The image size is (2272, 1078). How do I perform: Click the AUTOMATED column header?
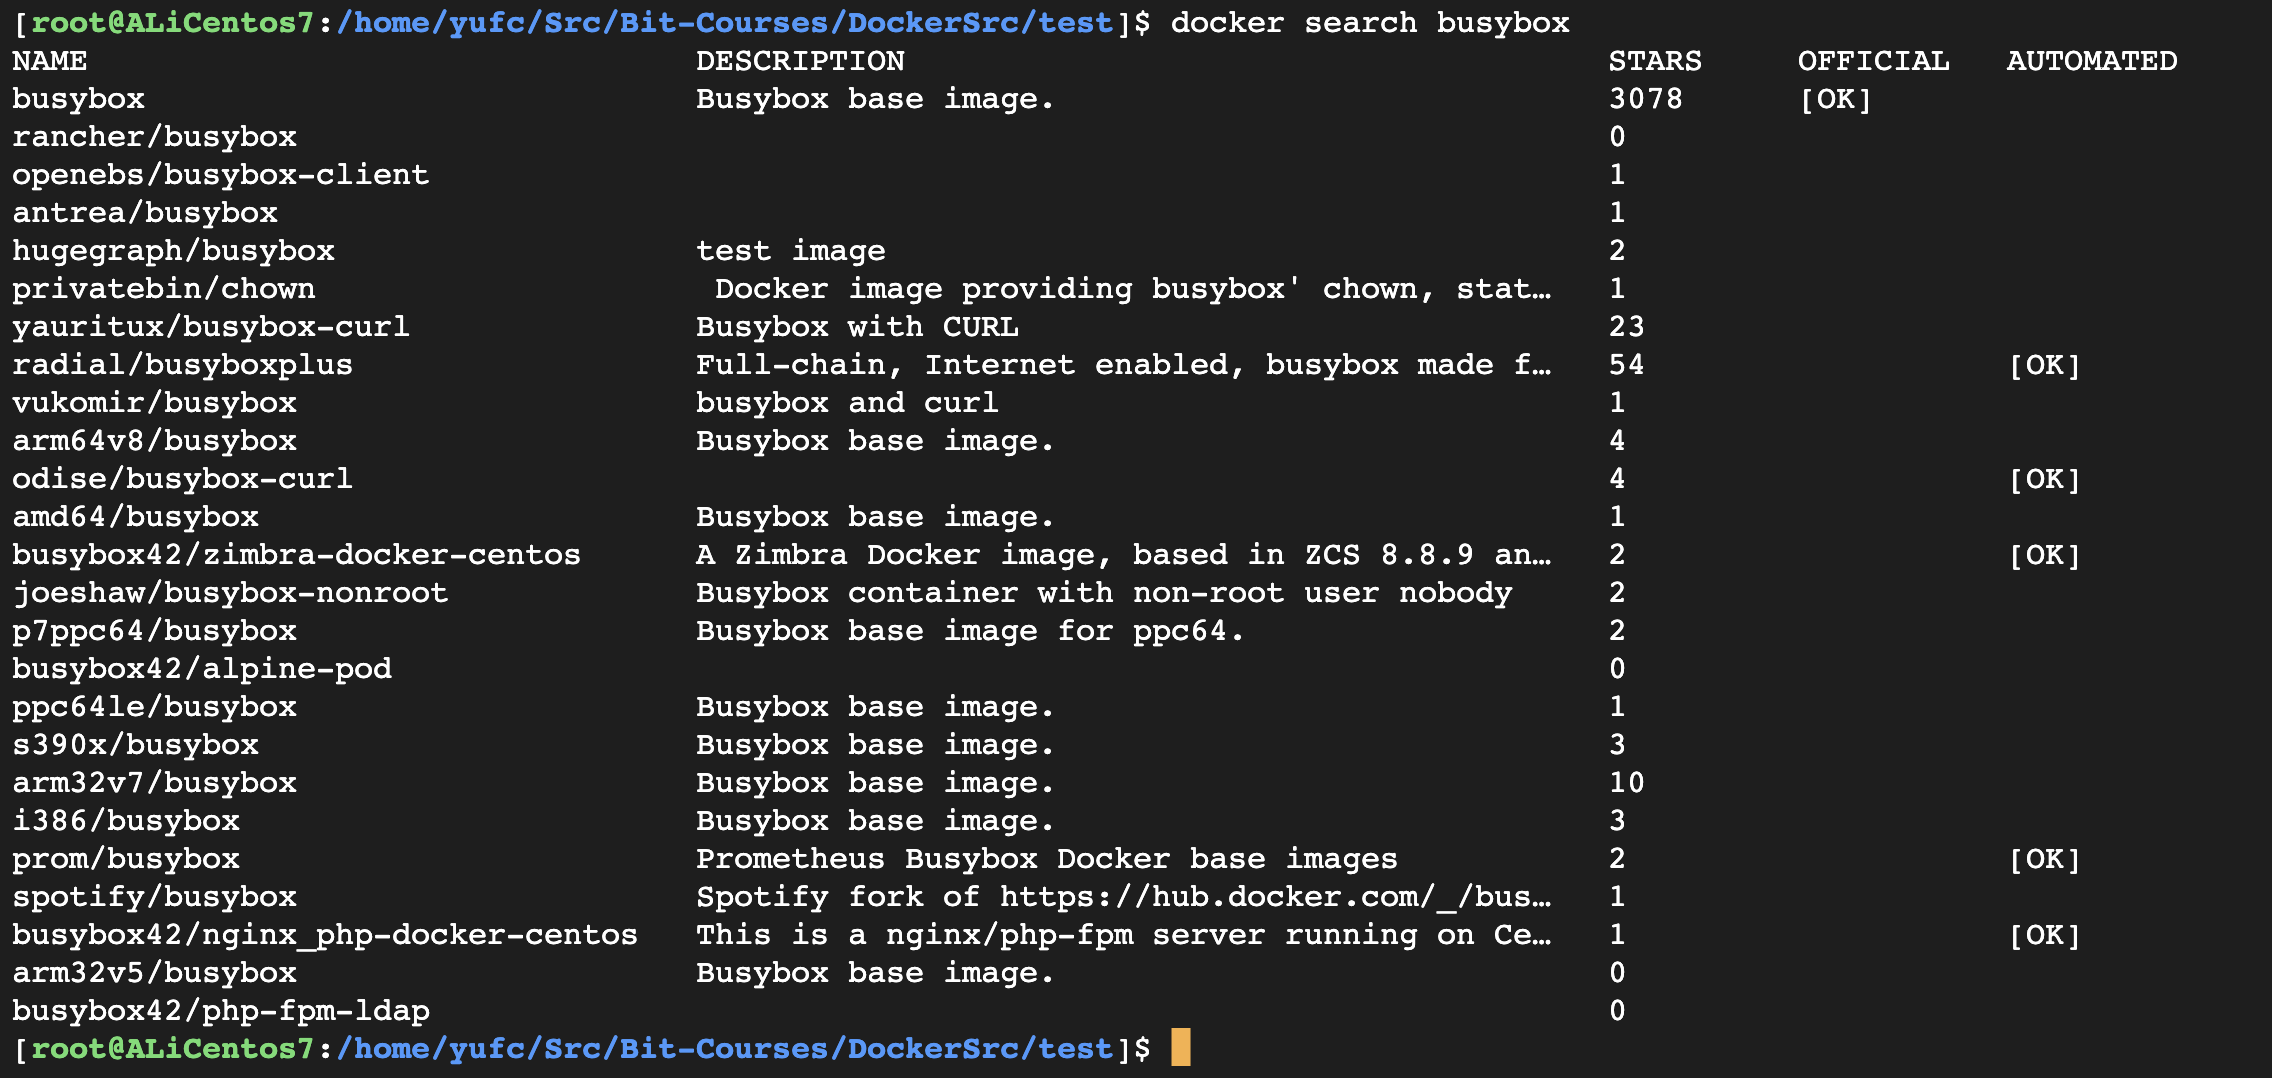2091,61
